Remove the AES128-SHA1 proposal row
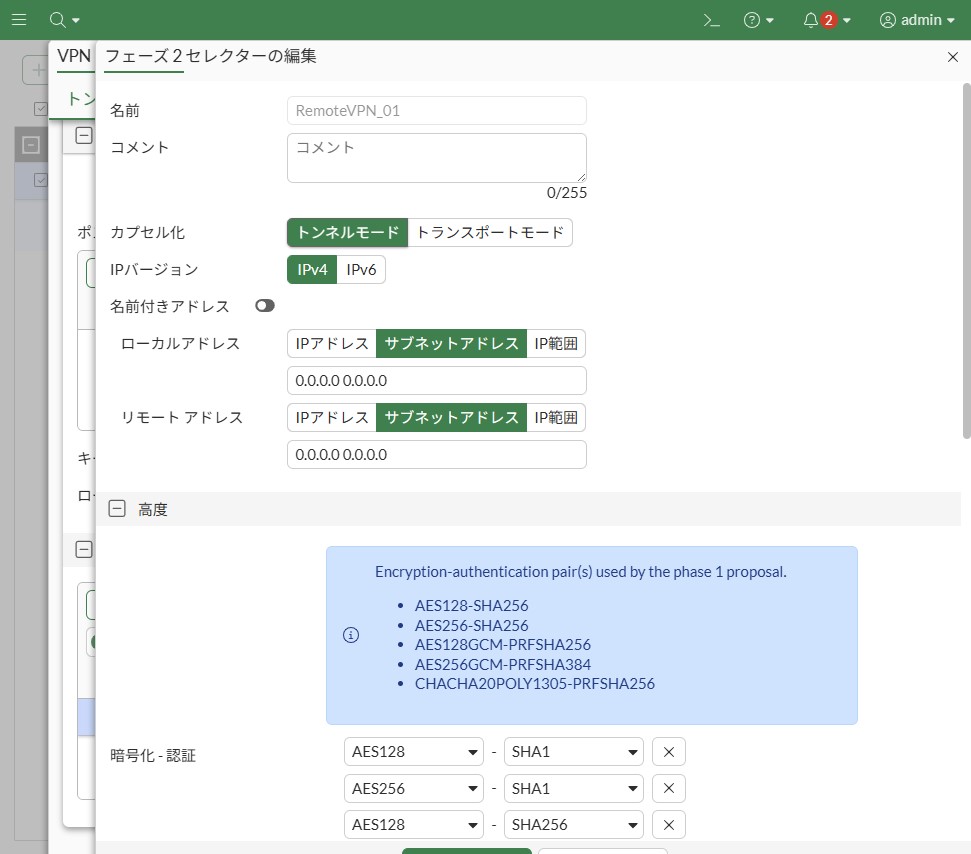The height and width of the screenshot is (854, 971). tap(668, 752)
